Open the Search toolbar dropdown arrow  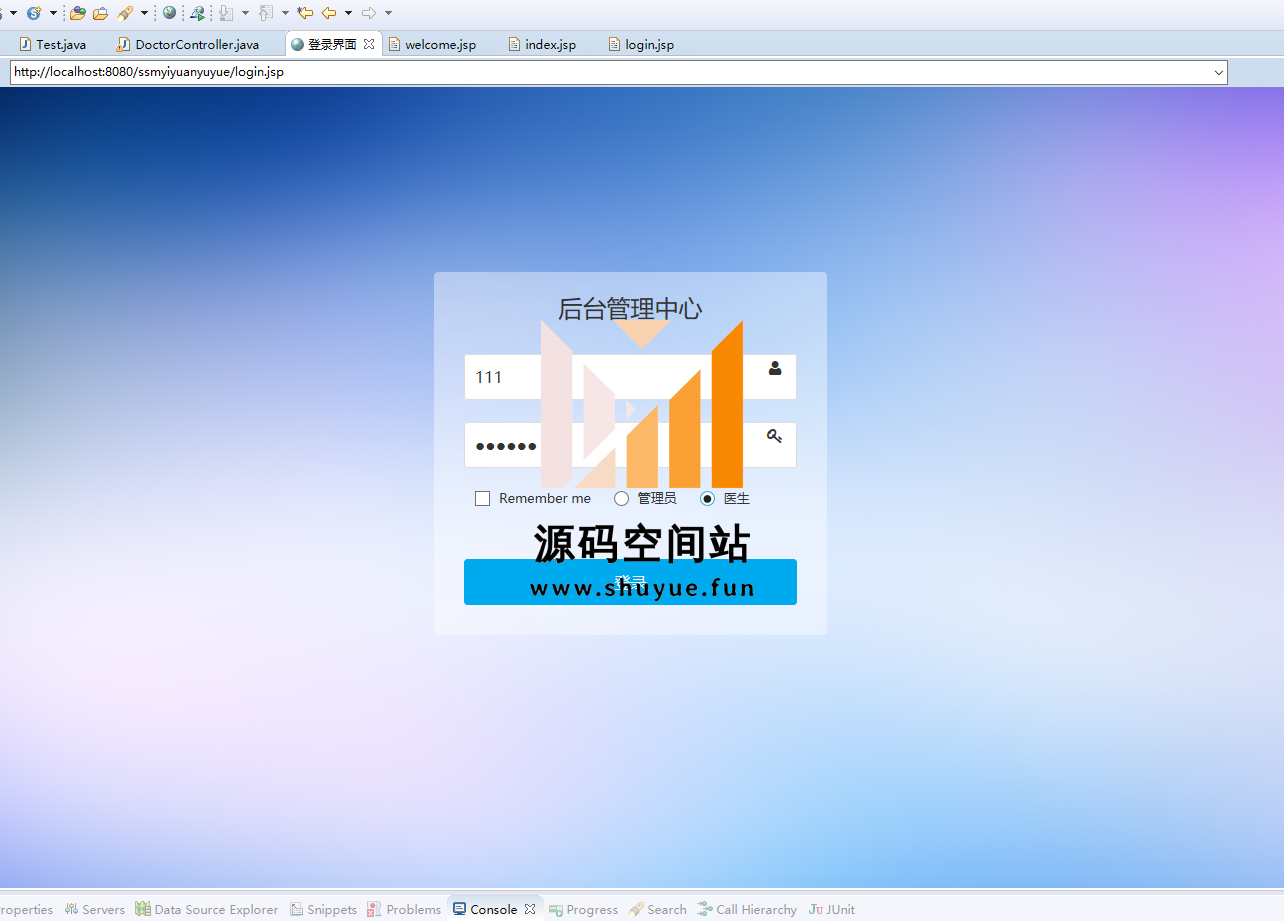(144, 13)
